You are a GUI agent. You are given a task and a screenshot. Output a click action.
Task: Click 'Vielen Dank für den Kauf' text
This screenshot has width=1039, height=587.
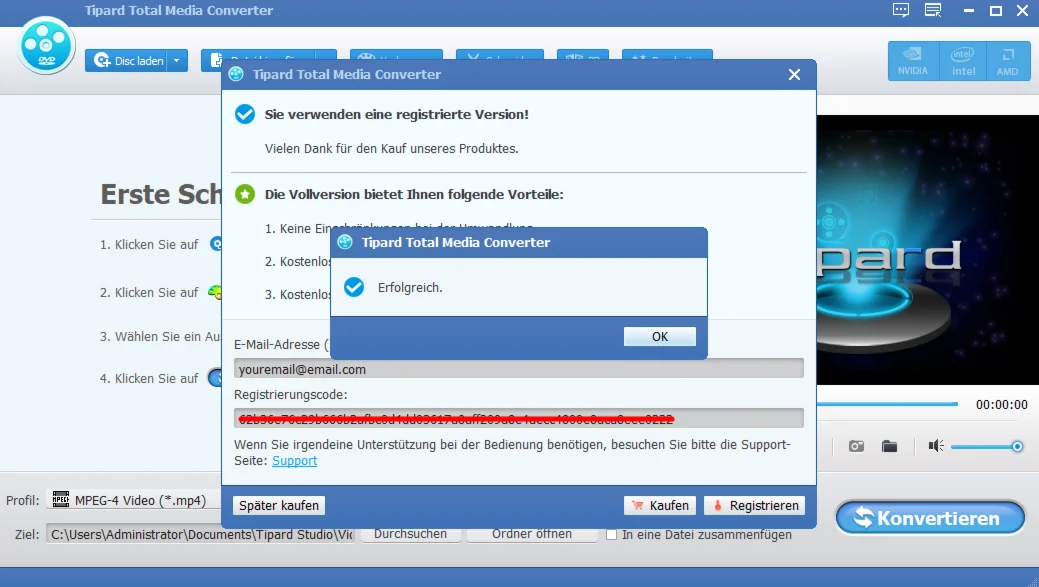391,148
